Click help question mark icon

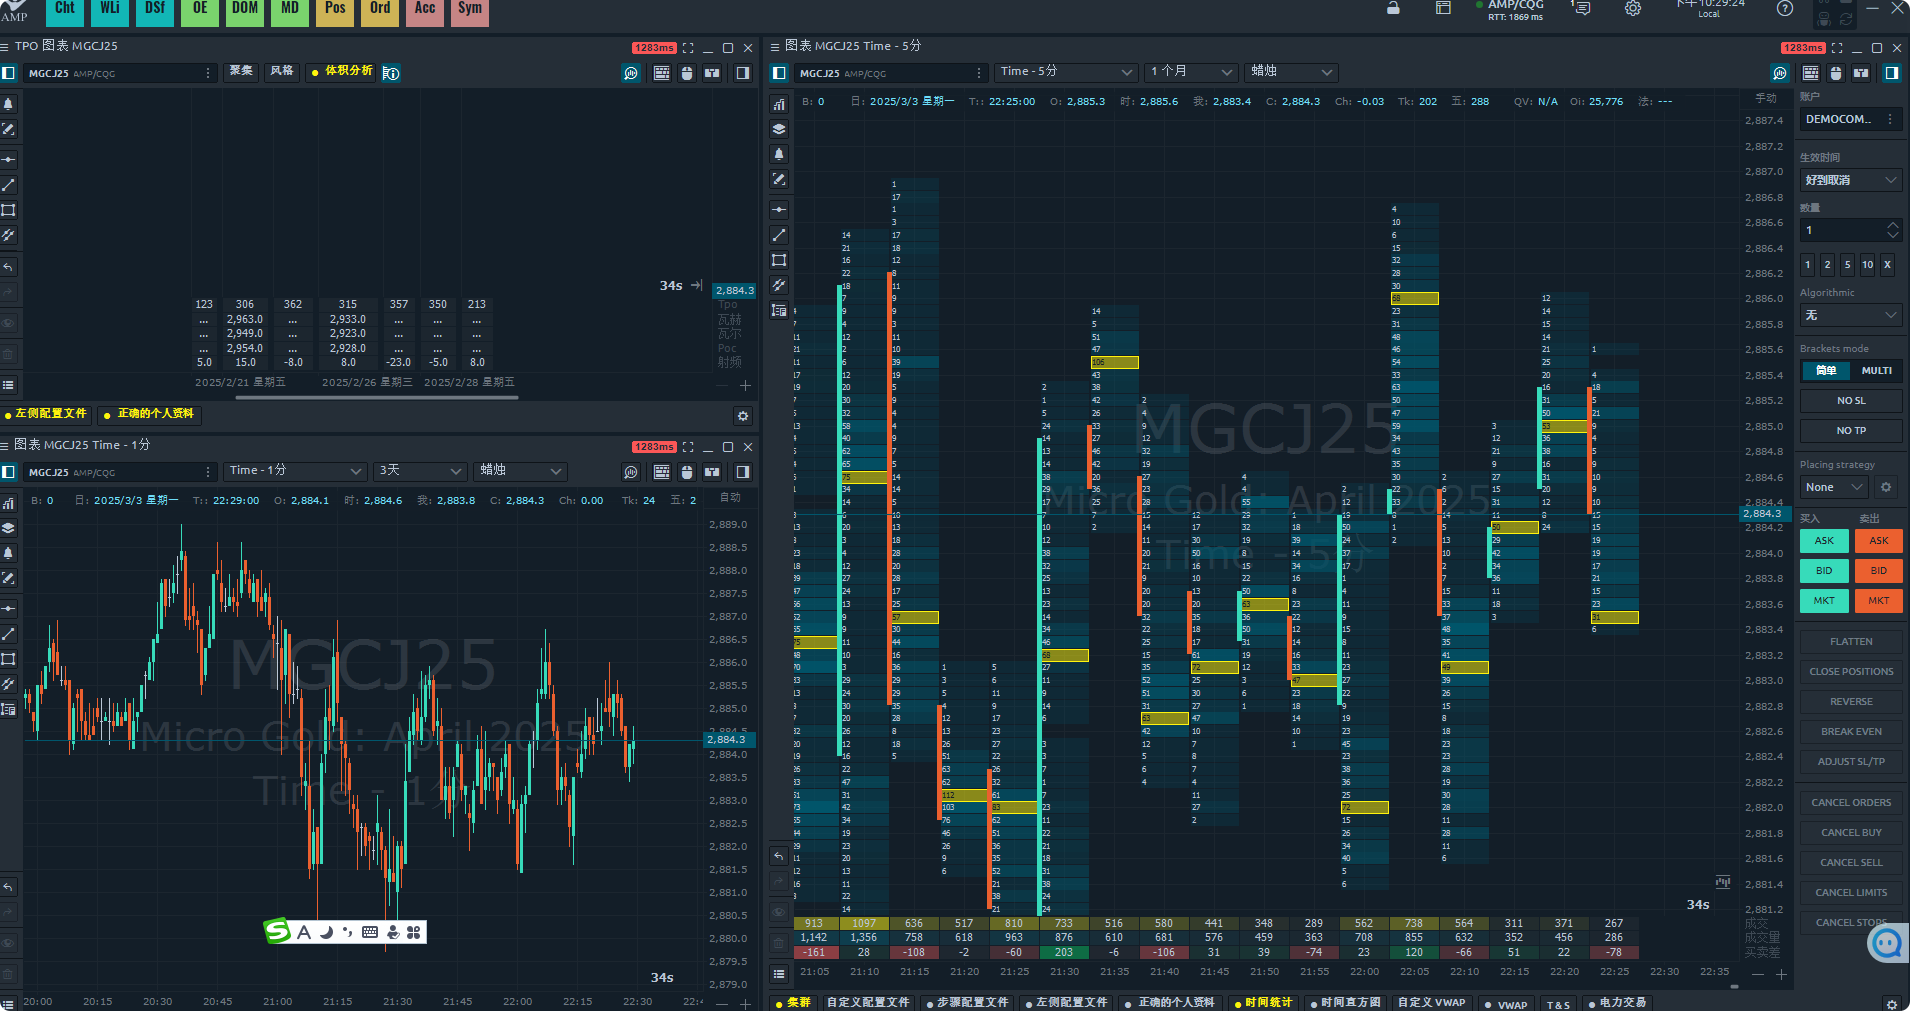[x=1784, y=9]
